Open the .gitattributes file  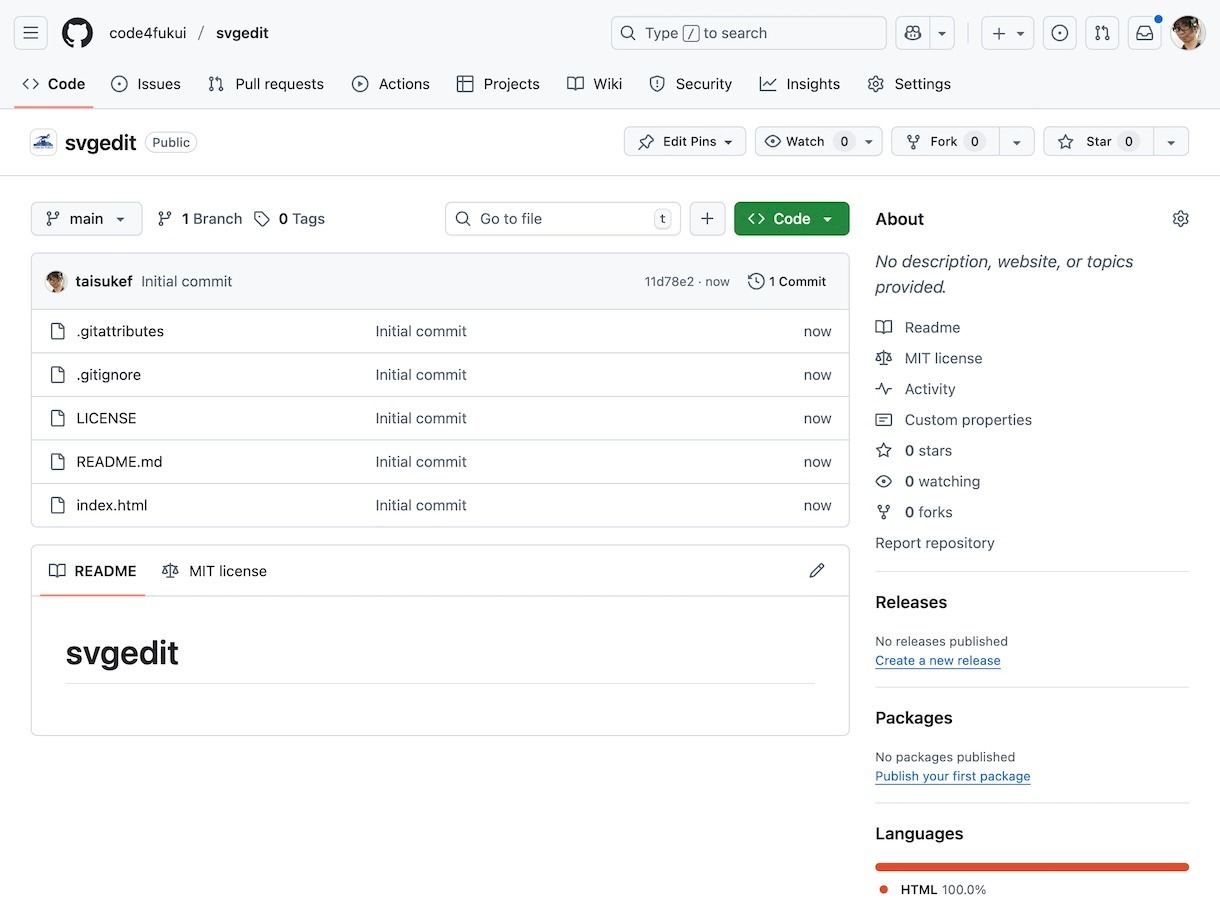[120, 331]
